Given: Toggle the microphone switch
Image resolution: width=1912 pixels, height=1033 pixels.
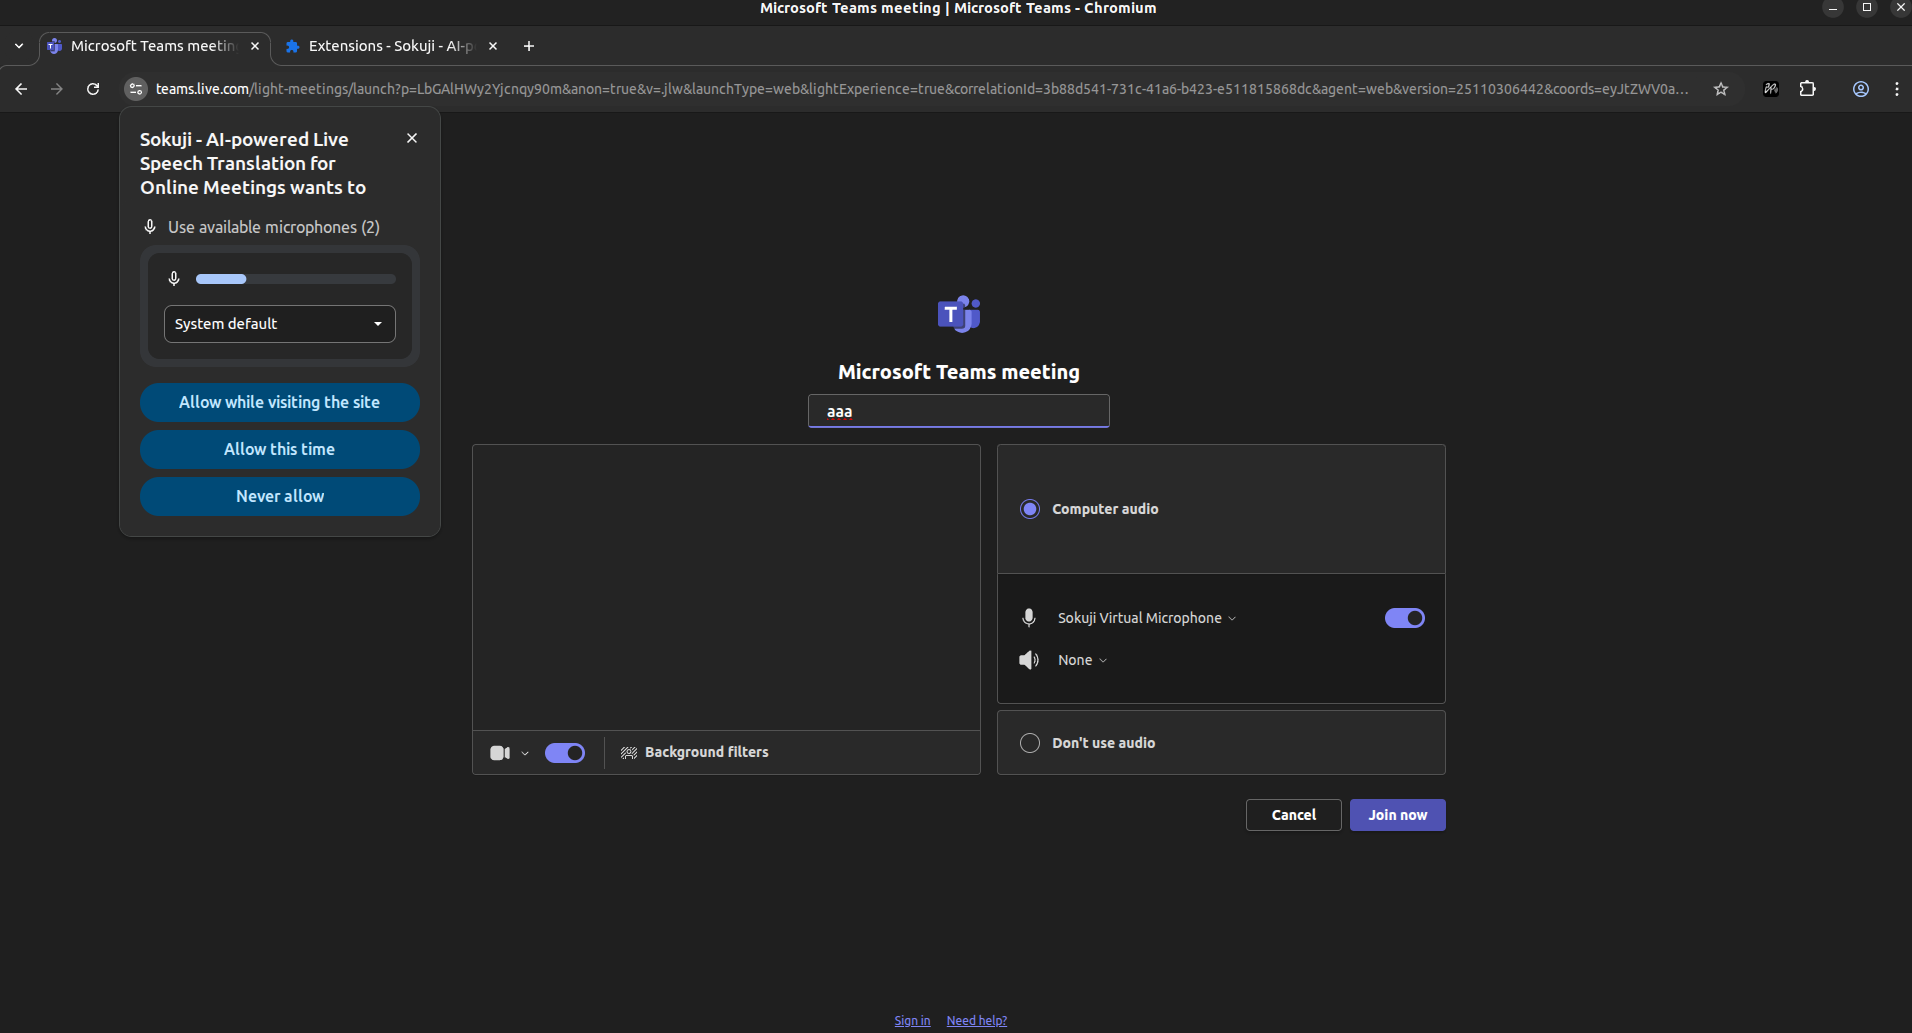Looking at the screenshot, I should tap(1405, 618).
